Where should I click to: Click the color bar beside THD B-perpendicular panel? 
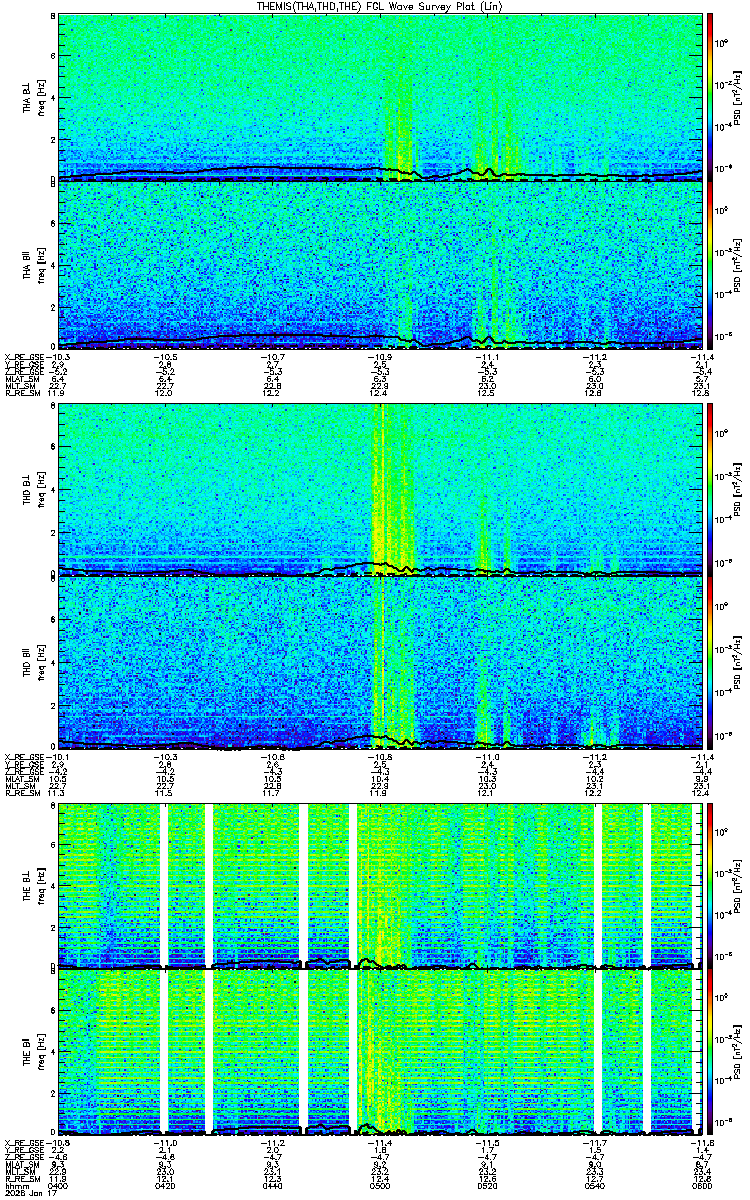point(709,489)
